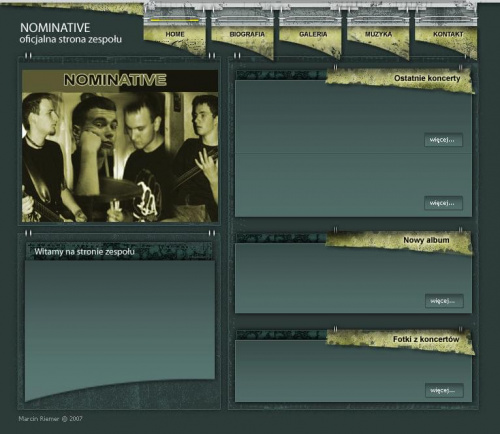Click the NOMINATIVE text on the photo
This screenshot has height=434, width=500.
coord(115,80)
